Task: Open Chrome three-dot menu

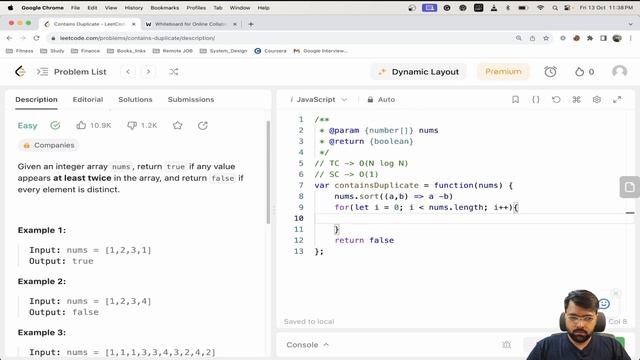Action: (x=631, y=38)
